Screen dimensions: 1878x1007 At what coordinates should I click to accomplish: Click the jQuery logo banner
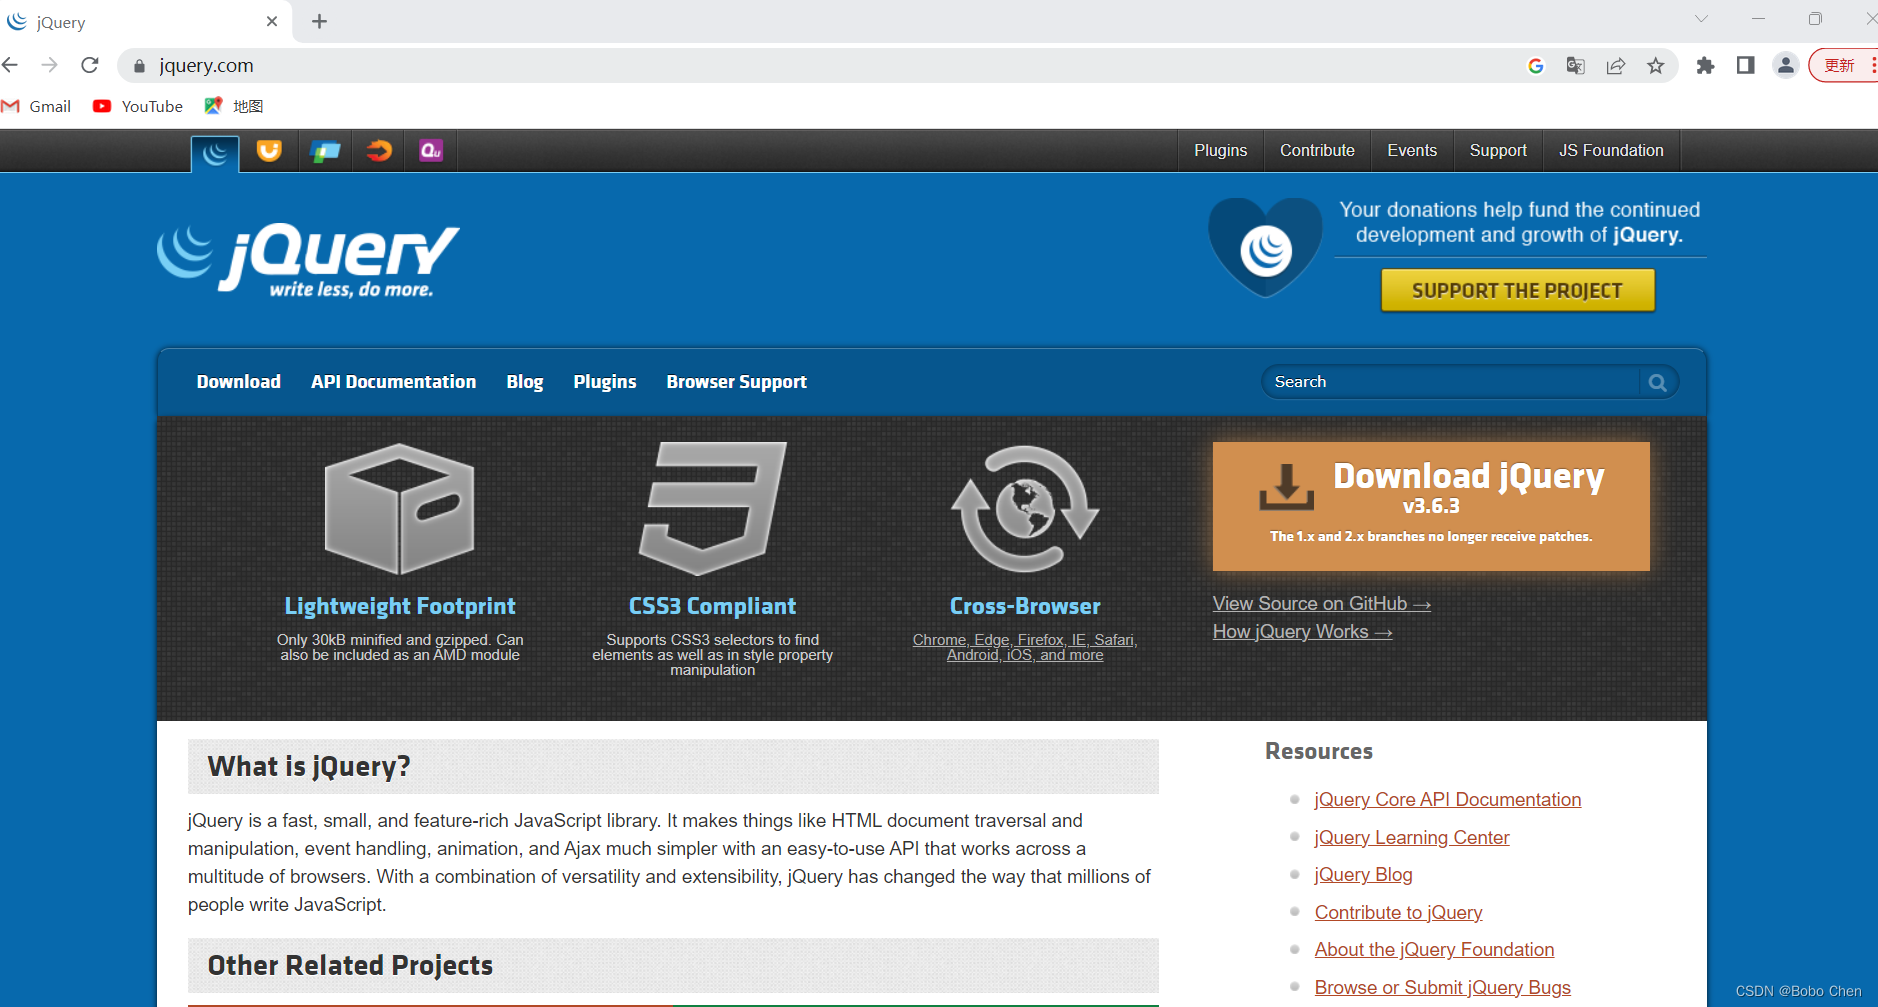point(308,259)
